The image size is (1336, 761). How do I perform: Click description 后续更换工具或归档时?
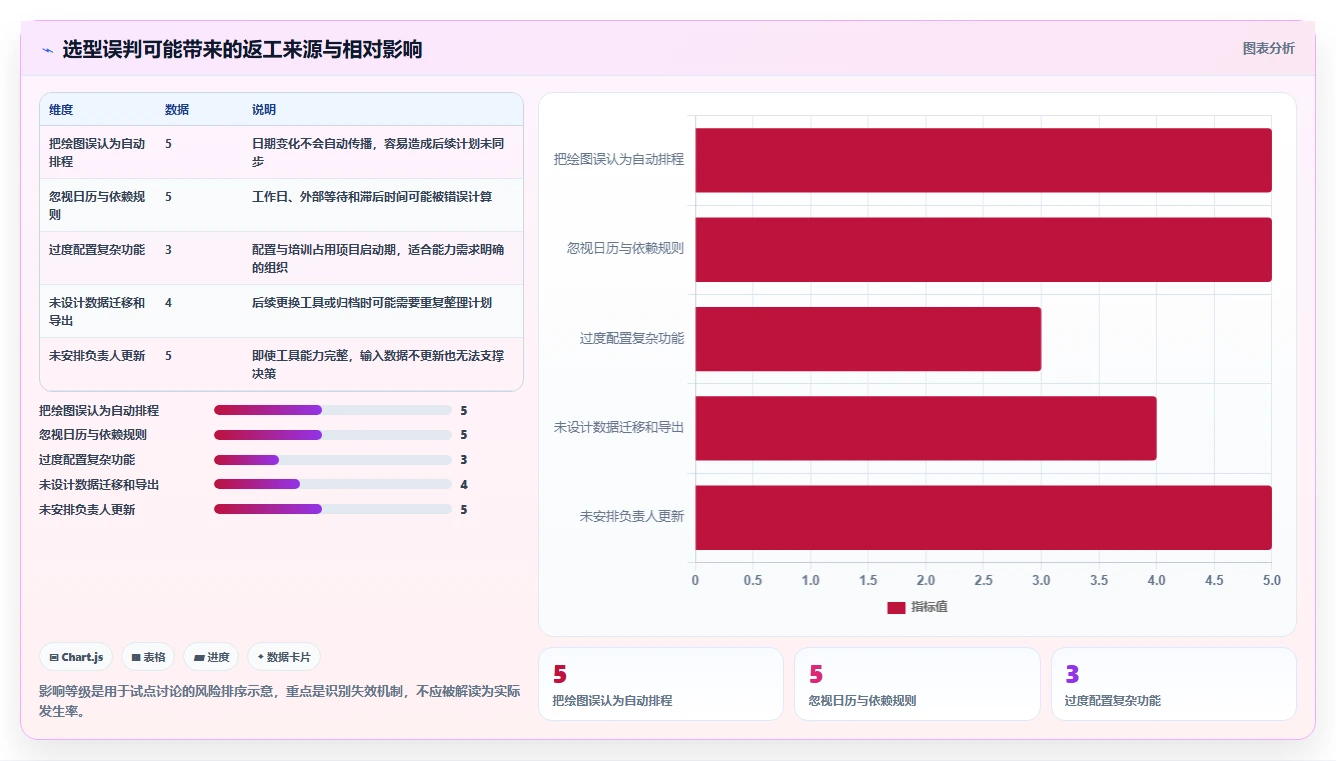[372, 302]
